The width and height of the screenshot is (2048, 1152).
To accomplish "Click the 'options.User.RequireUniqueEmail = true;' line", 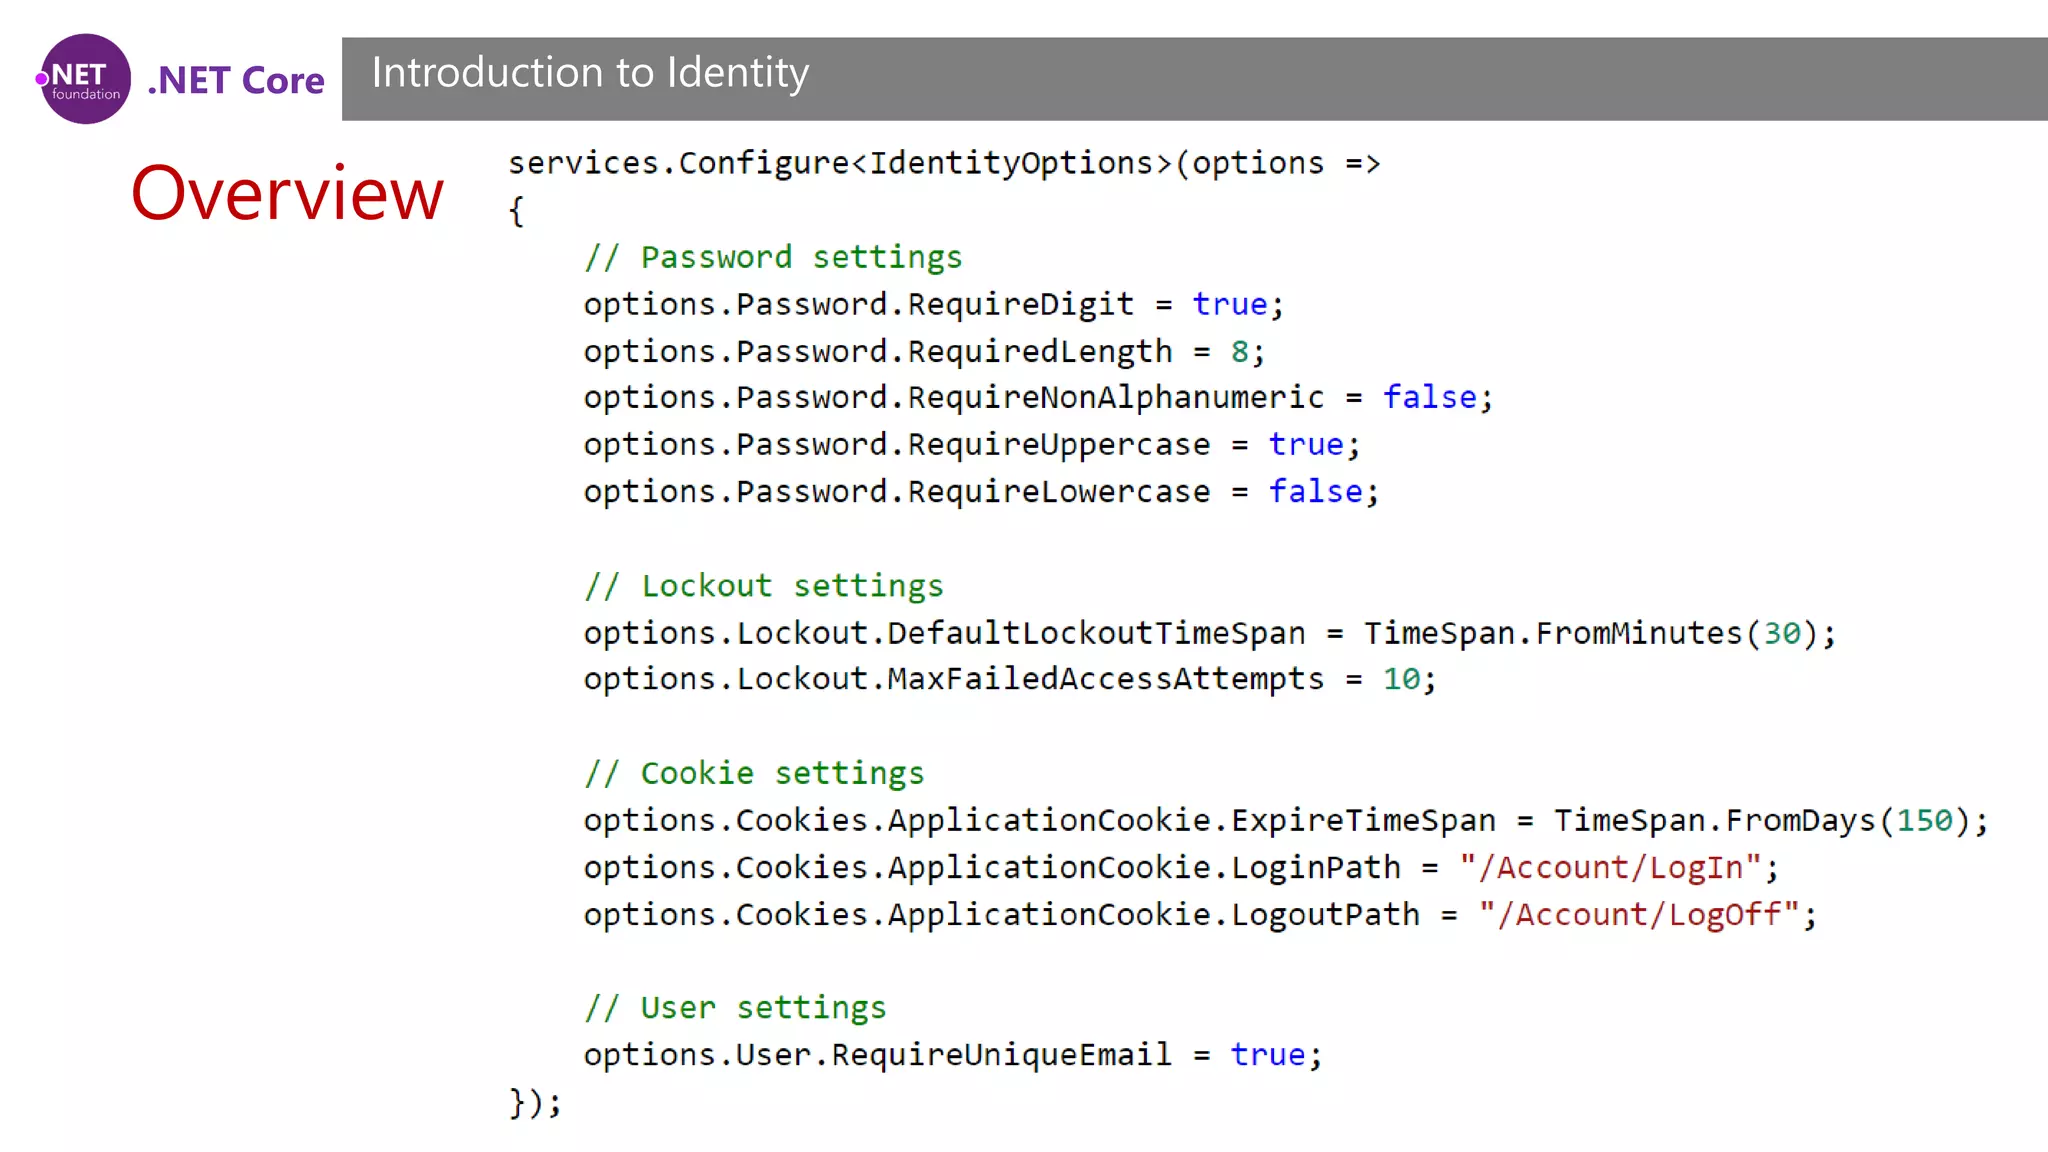I will point(953,1055).
